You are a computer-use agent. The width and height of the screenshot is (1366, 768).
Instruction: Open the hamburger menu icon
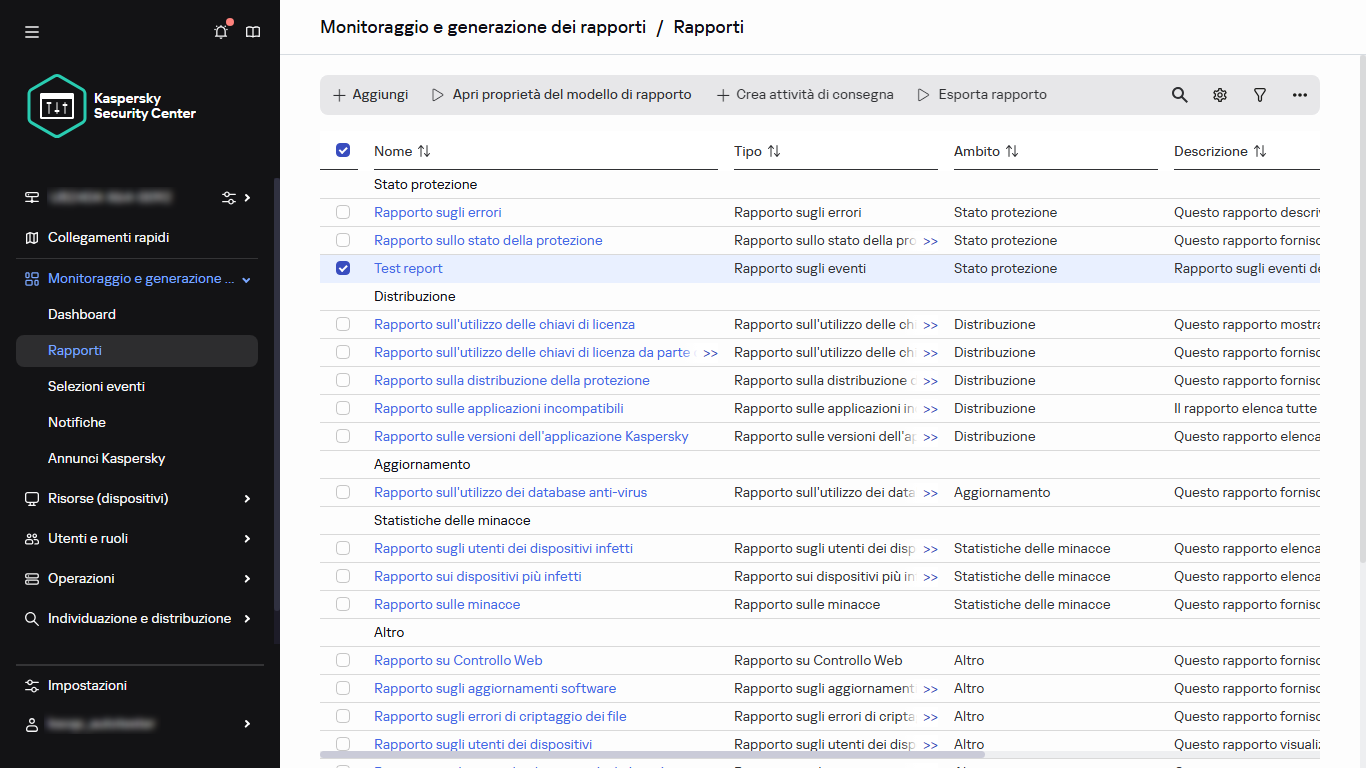tap(32, 32)
